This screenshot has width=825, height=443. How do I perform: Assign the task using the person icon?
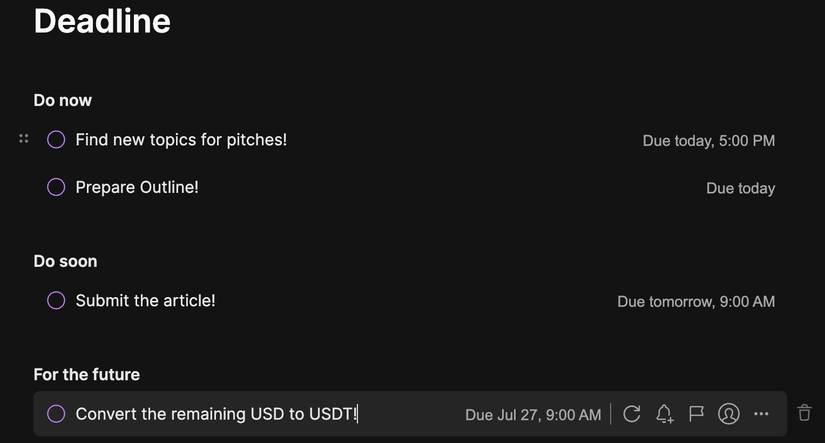[729, 414]
